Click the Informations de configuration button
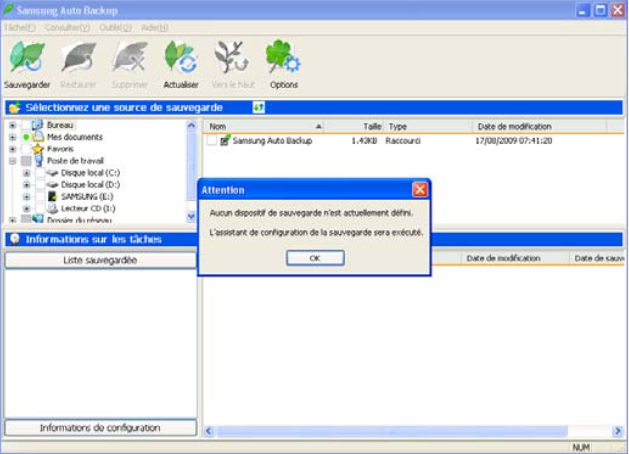629x454 pixels. (x=100, y=428)
